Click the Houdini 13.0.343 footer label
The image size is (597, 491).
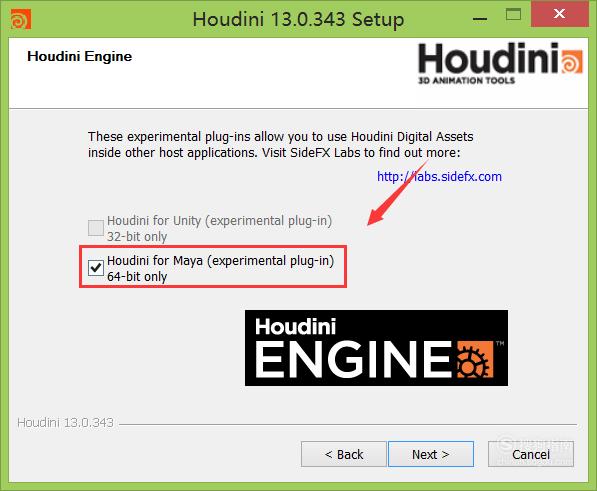pyautogui.click(x=65, y=422)
